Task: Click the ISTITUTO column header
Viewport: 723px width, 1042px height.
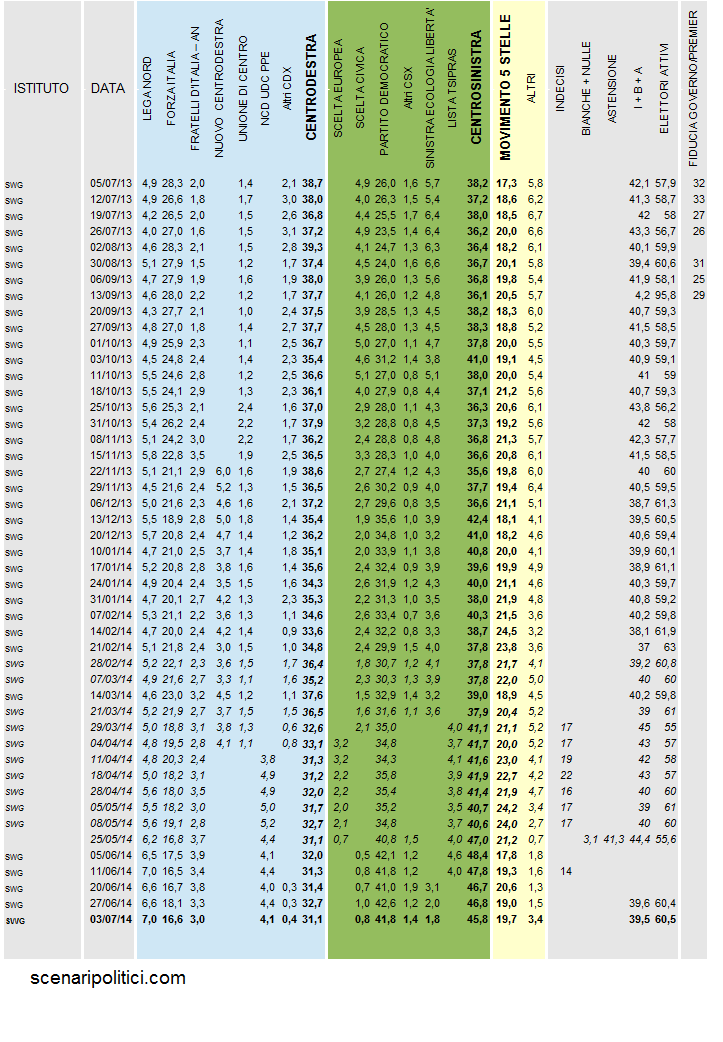Action: tap(41, 88)
